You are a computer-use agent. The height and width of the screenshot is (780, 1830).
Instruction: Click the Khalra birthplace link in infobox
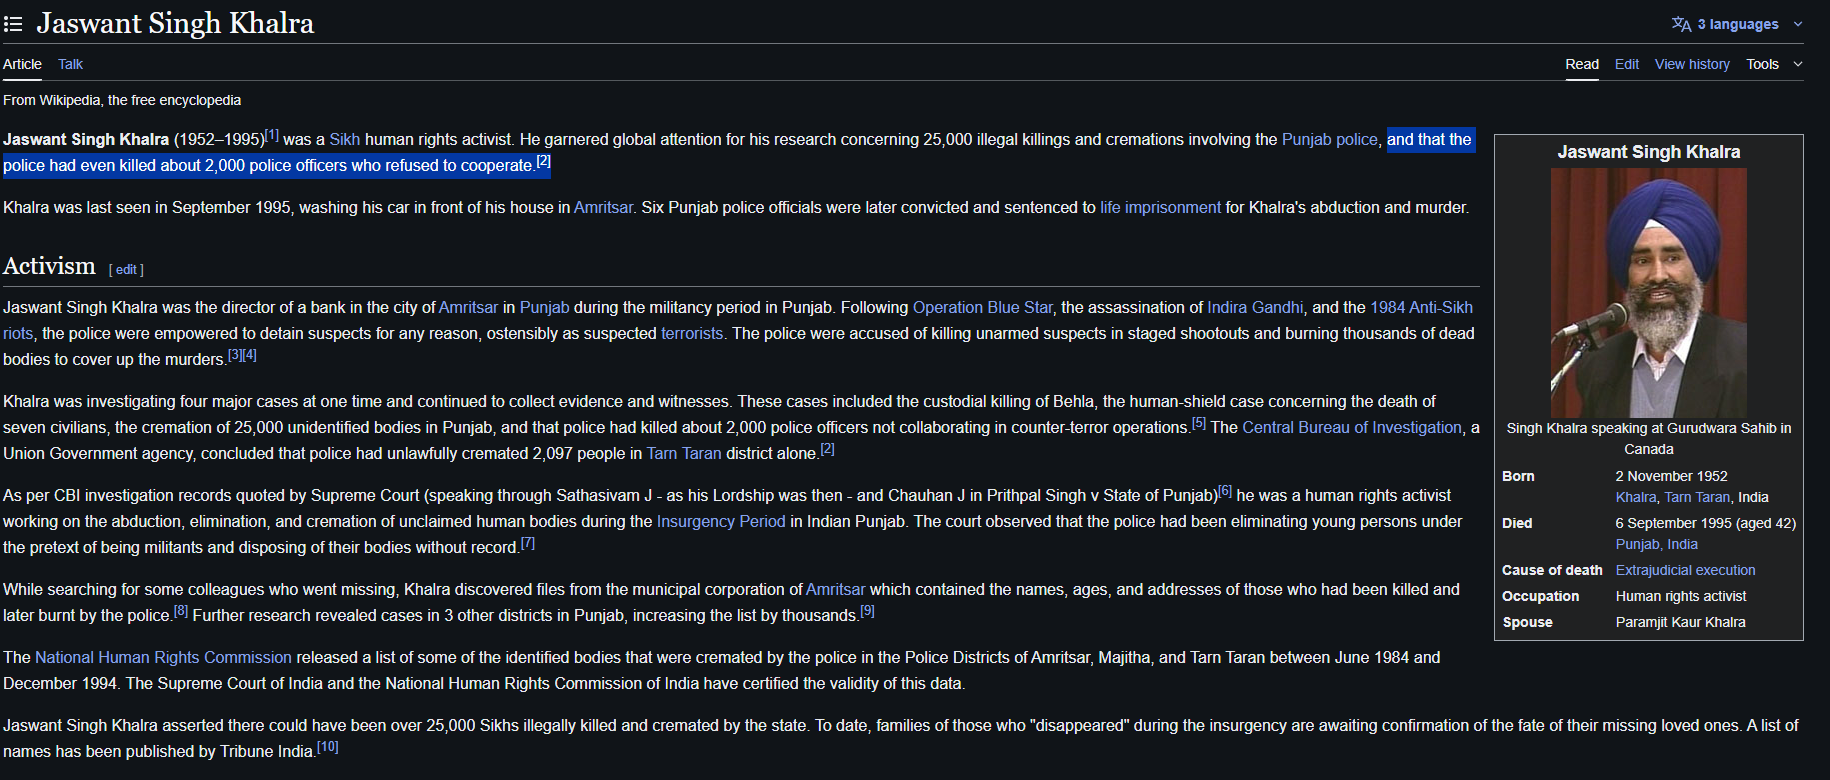click(1636, 497)
